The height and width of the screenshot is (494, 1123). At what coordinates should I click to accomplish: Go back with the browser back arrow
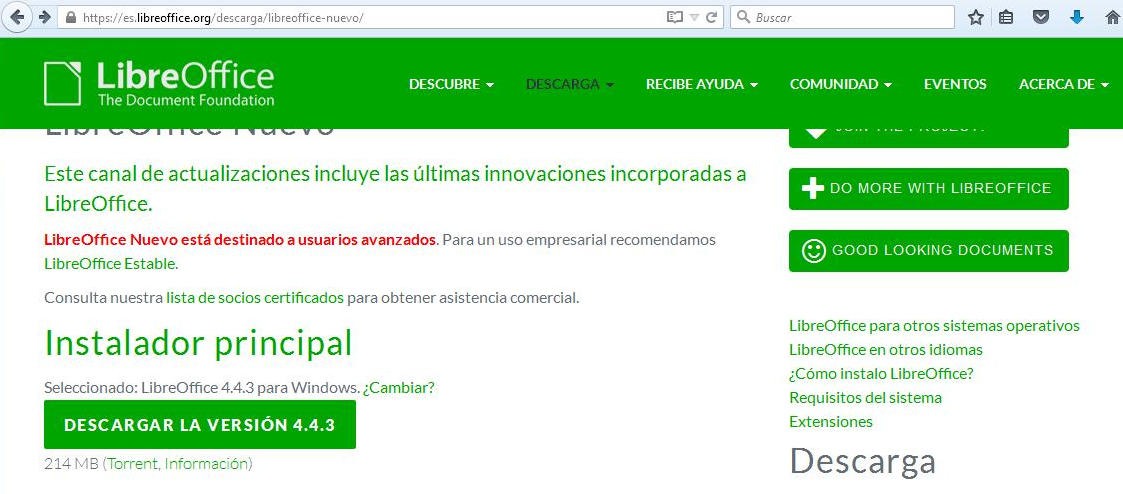(17, 18)
